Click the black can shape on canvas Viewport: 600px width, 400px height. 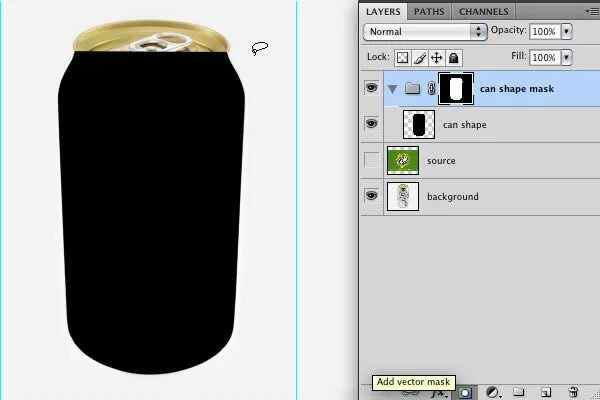click(151, 212)
